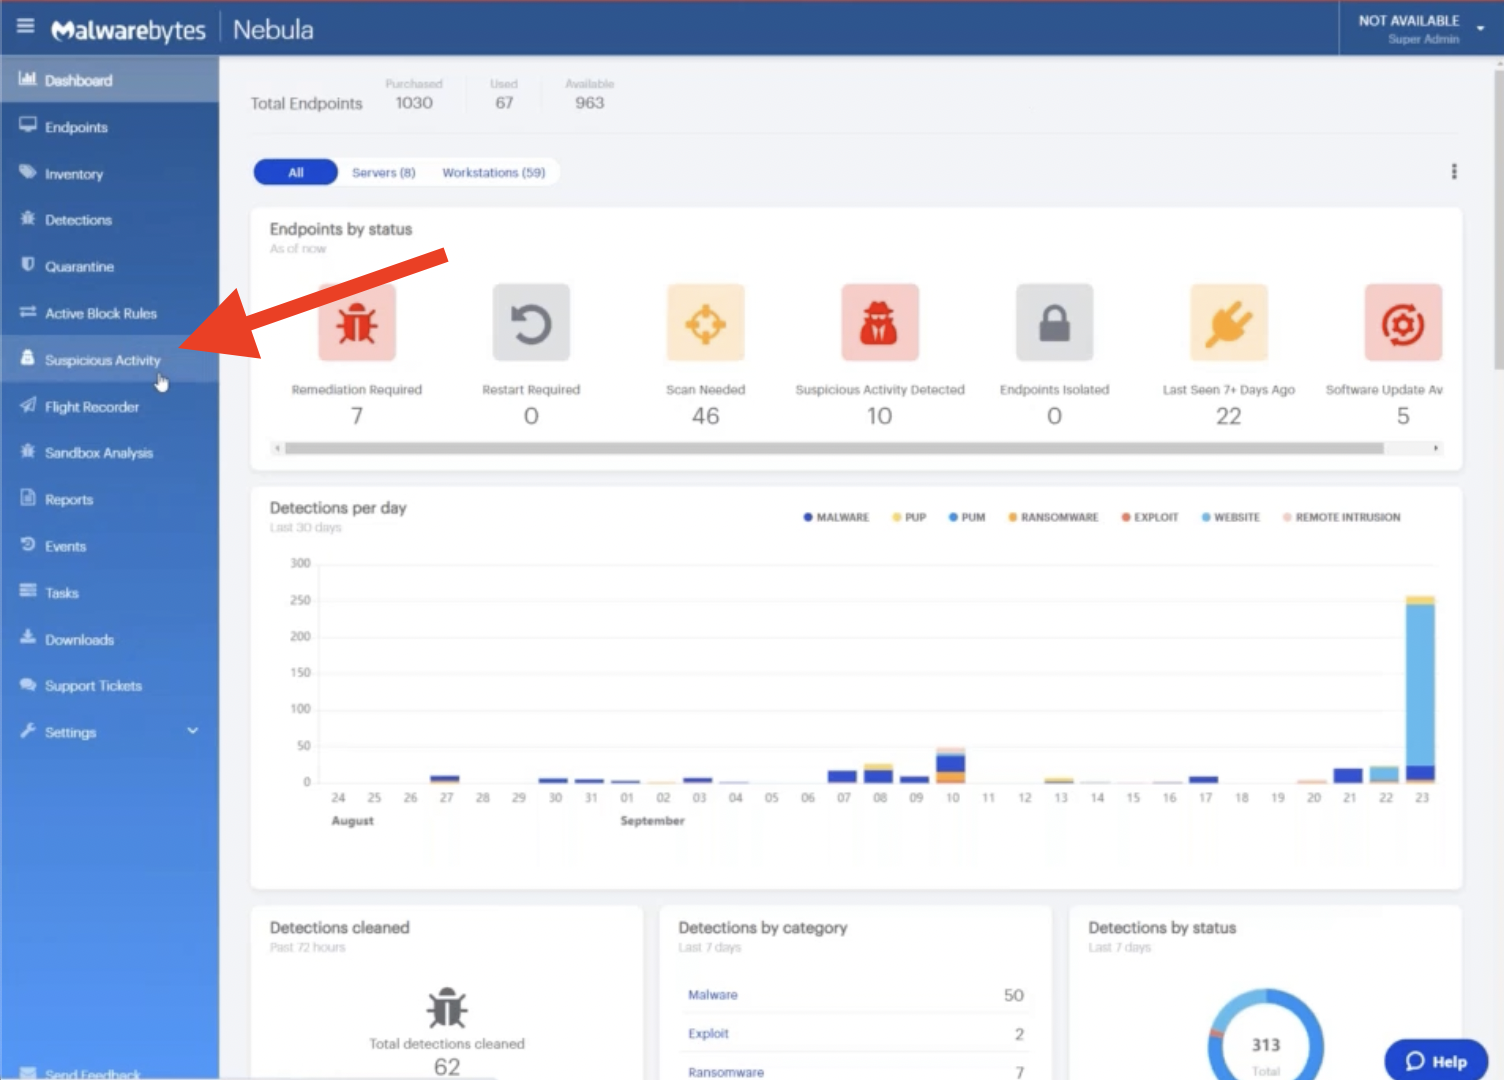1504x1080 pixels.
Task: Click the Detections by status donut chart
Action: 1266,1035
